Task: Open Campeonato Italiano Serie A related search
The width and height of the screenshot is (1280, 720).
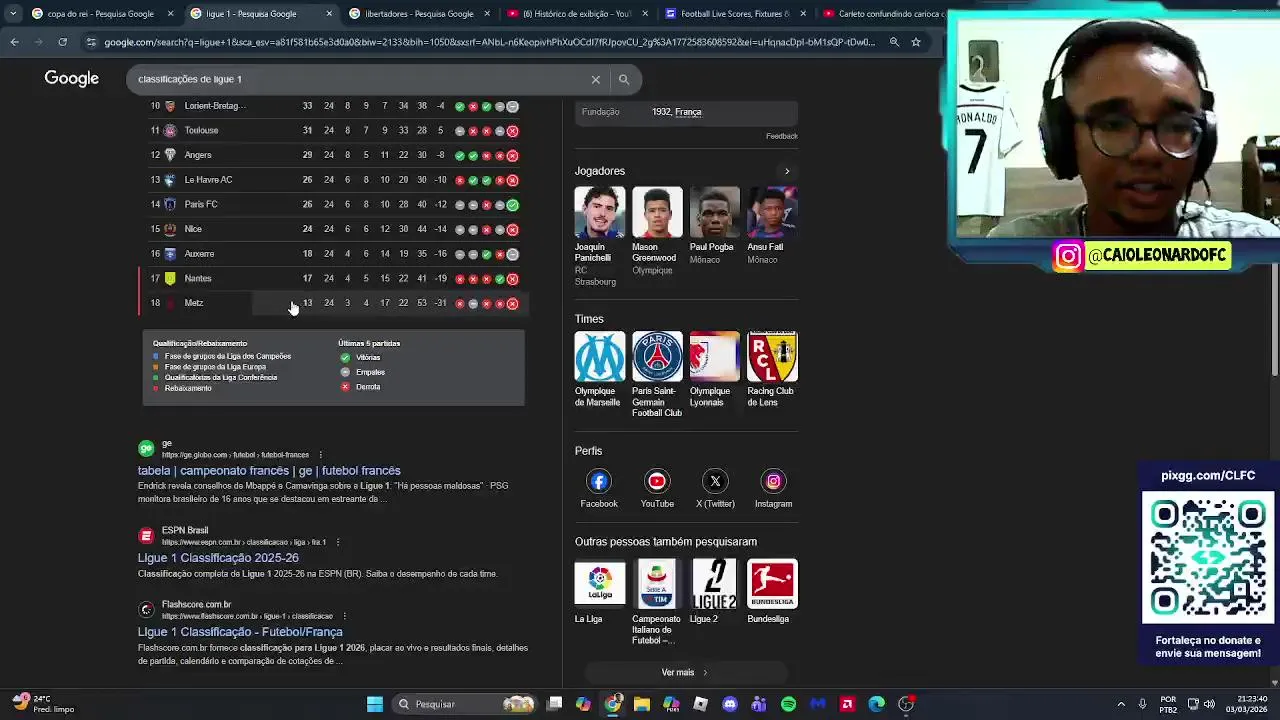Action: pos(657,582)
